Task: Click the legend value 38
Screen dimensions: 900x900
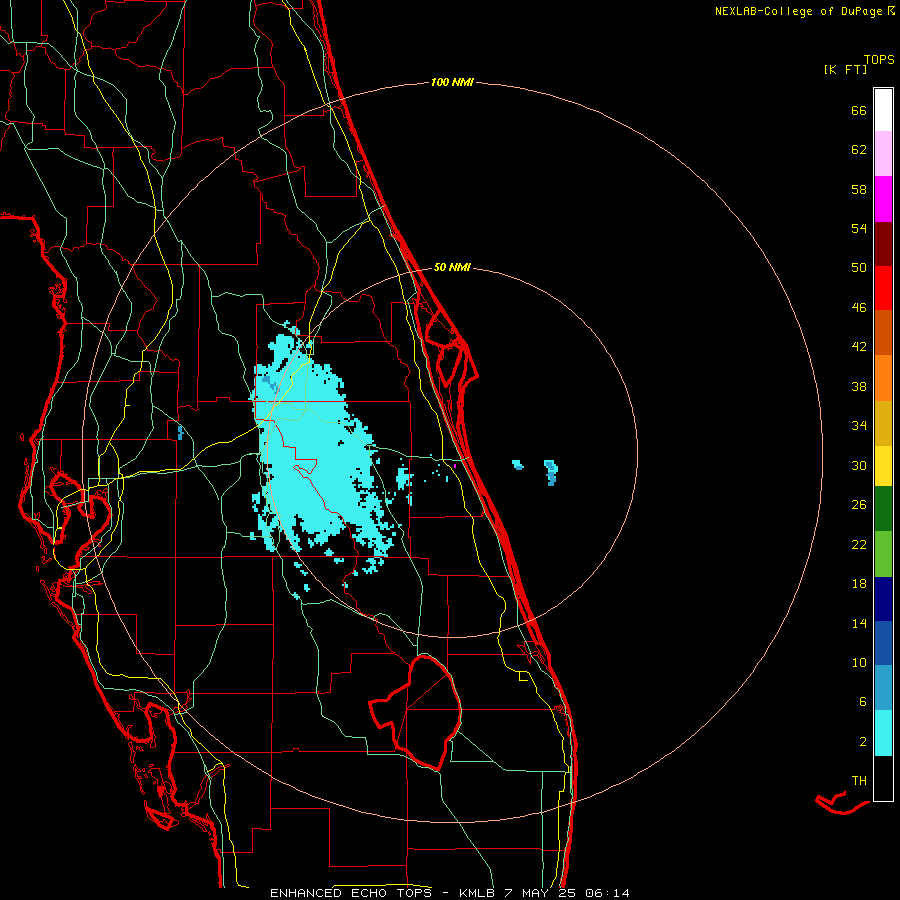Action: click(x=859, y=386)
